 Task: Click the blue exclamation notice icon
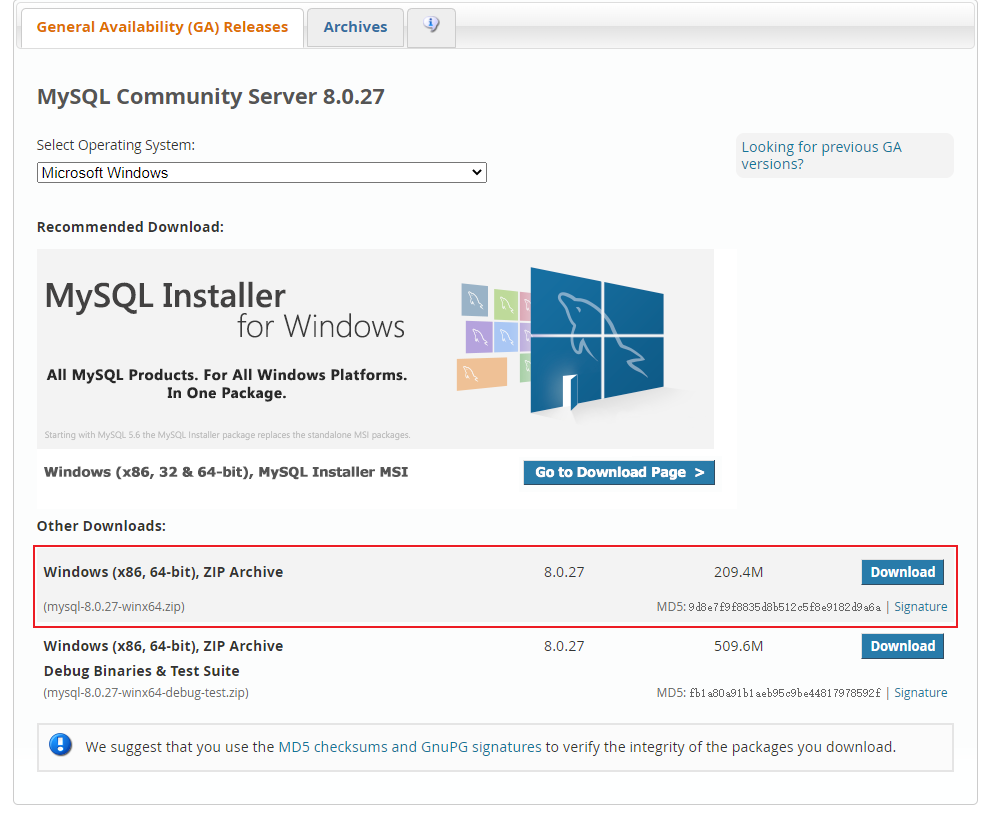(61, 745)
